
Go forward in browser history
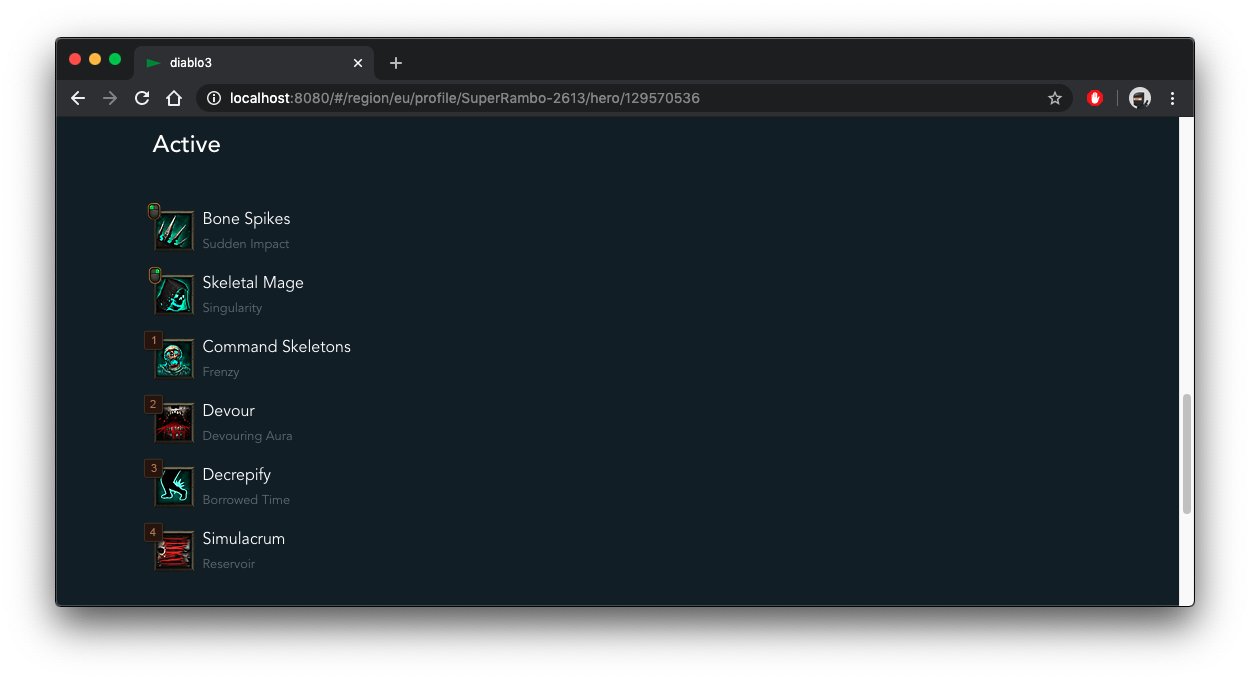coord(110,98)
